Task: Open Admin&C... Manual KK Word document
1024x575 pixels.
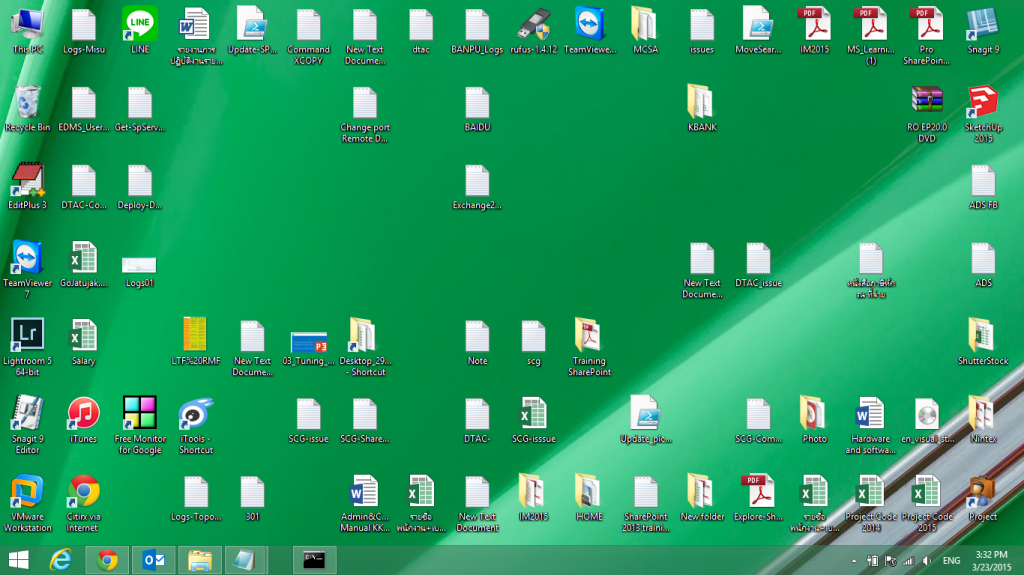Action: 364,502
